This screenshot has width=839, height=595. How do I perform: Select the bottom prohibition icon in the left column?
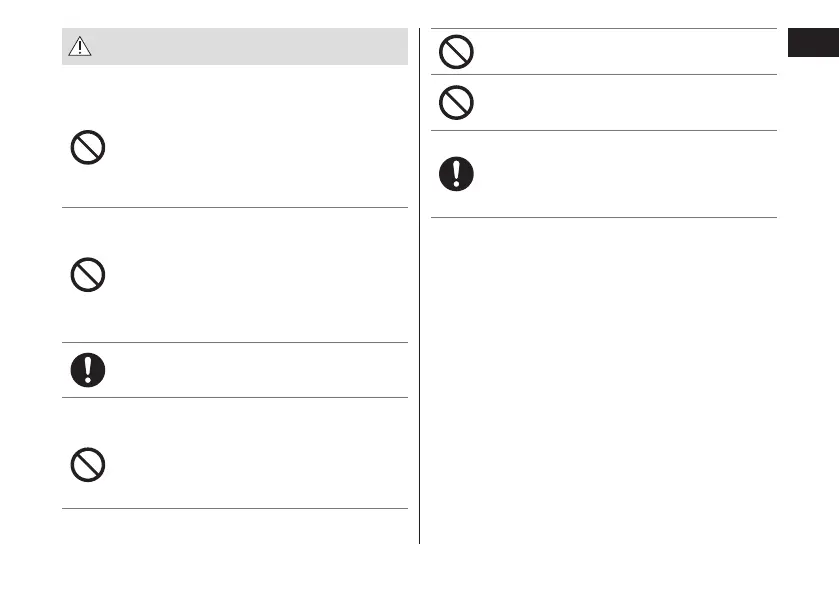pyautogui.click(x=87, y=464)
